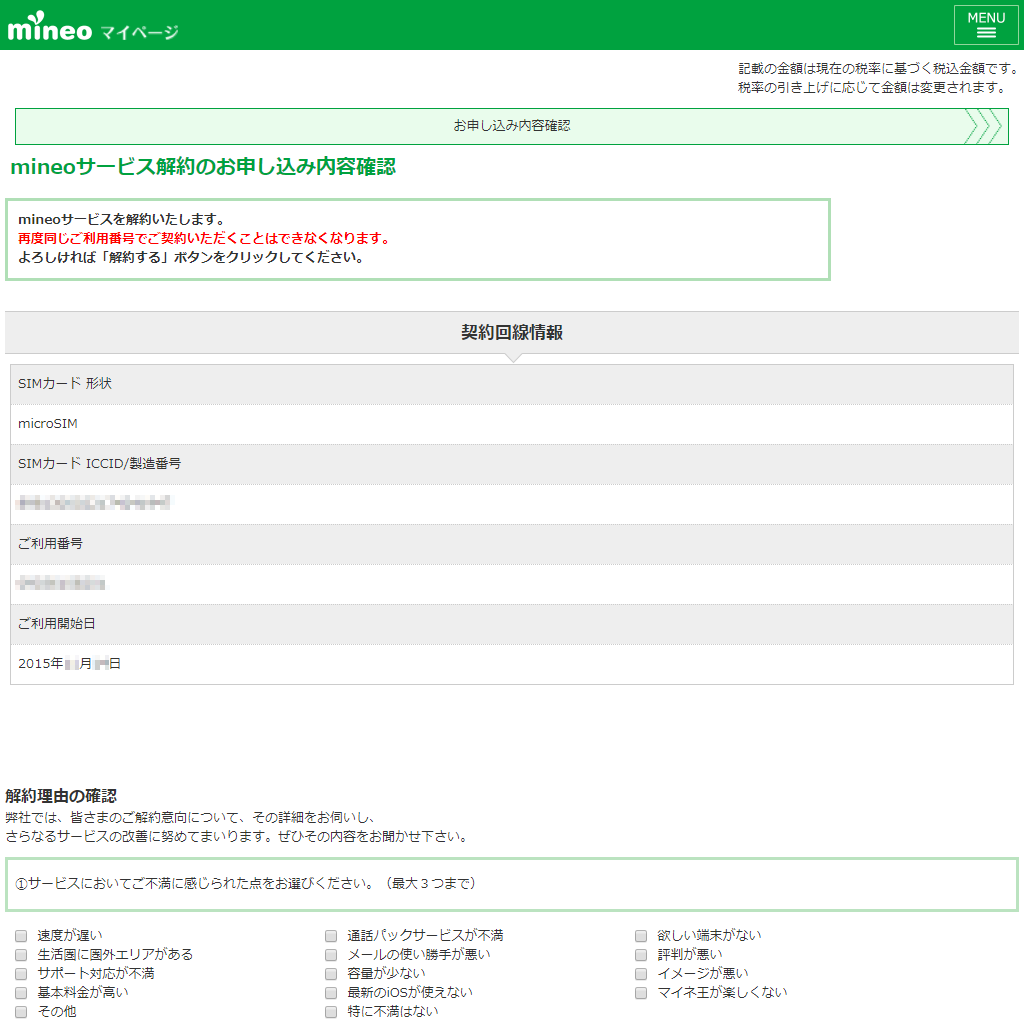
Task: Click the red 再度同じご利用番号 warning text
Action: point(204,238)
